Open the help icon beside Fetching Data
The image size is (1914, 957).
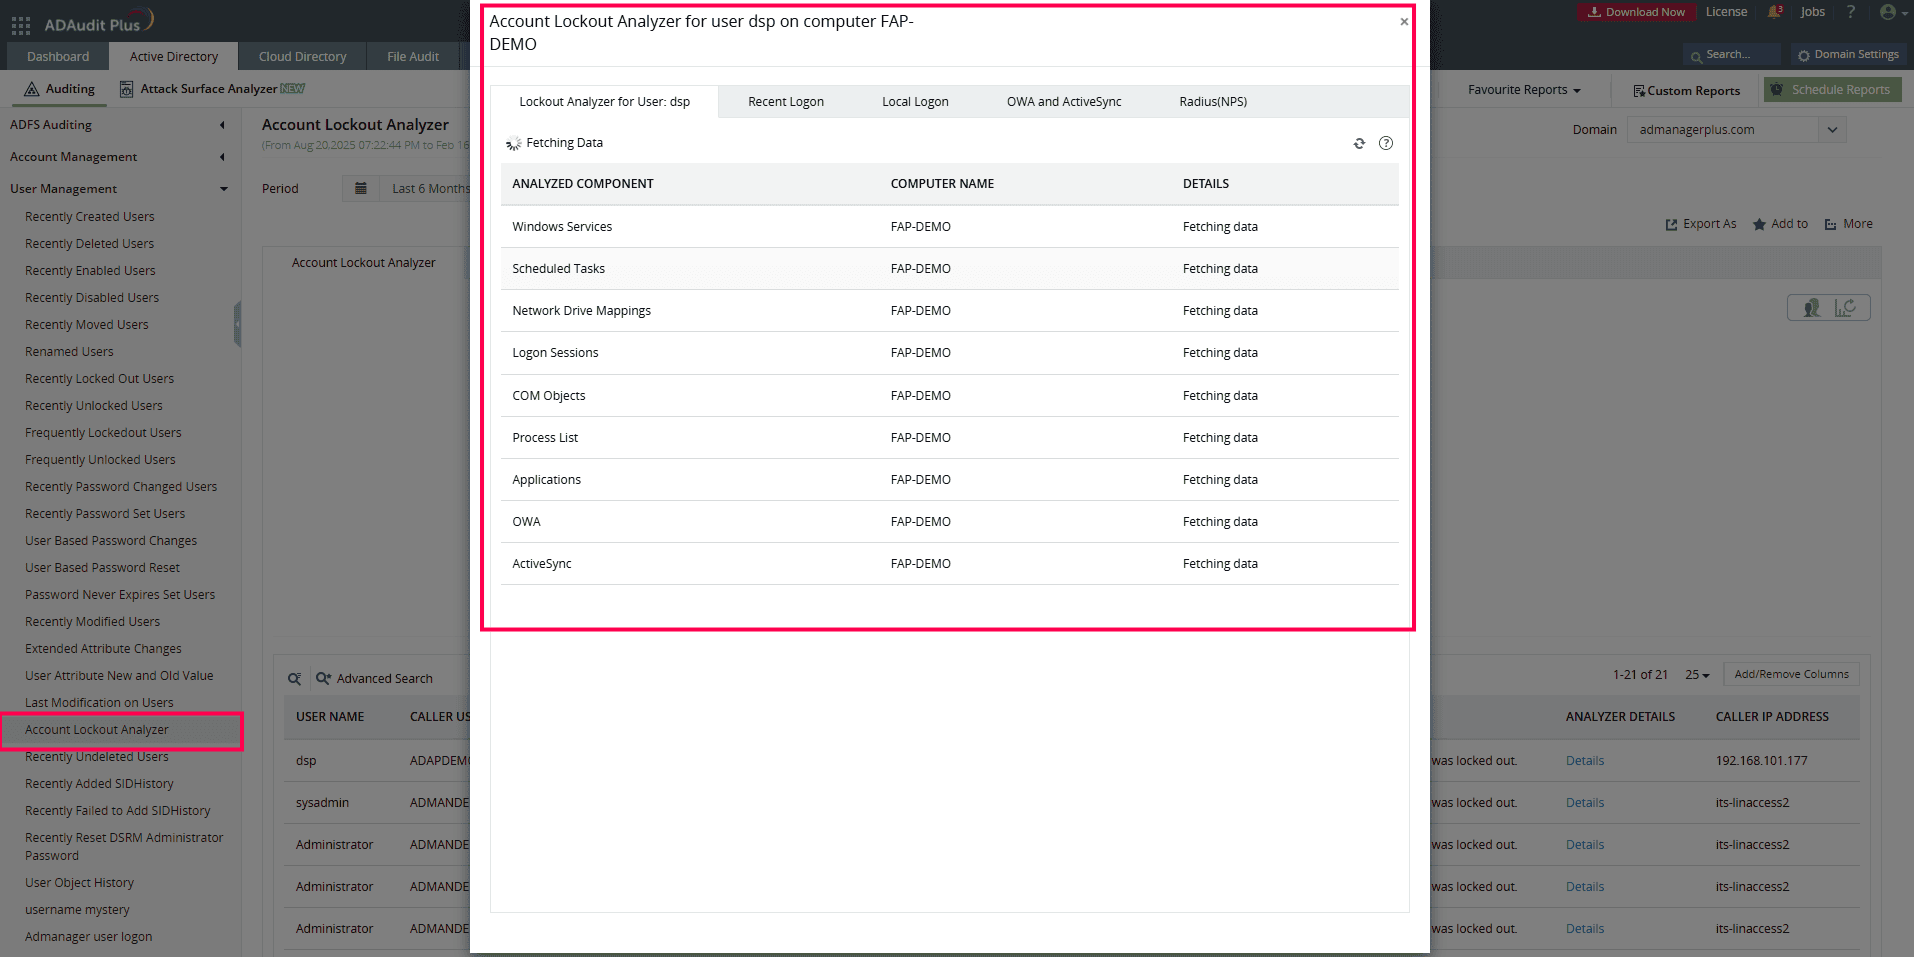[1386, 143]
